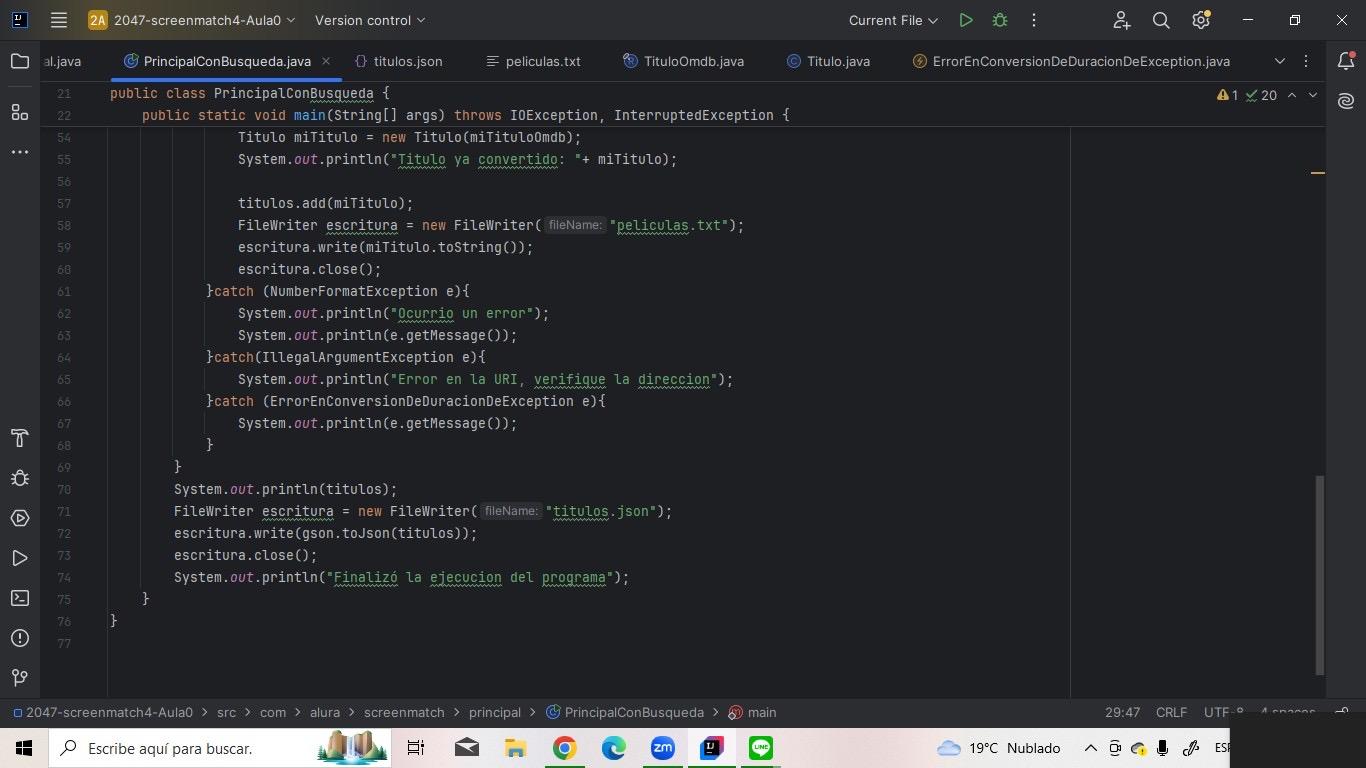Open the Structure tool window
The height and width of the screenshot is (768, 1366).
pyautogui.click(x=20, y=112)
